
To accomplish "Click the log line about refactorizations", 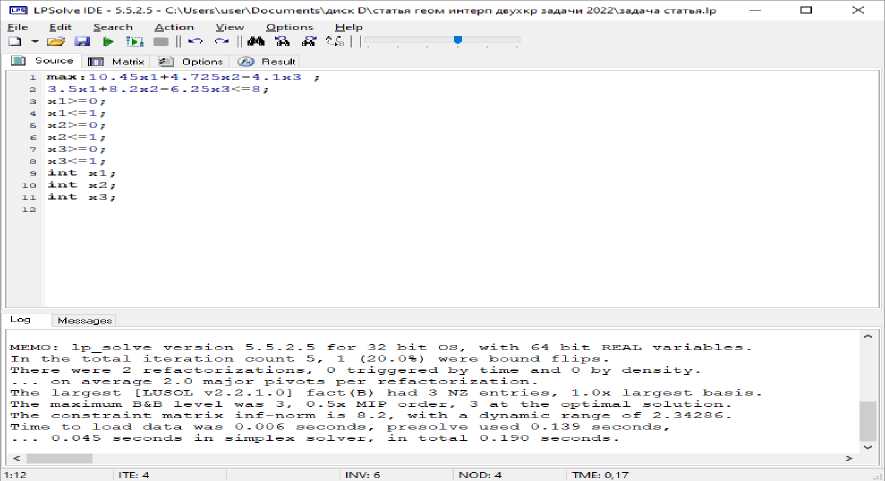I will coord(356,370).
